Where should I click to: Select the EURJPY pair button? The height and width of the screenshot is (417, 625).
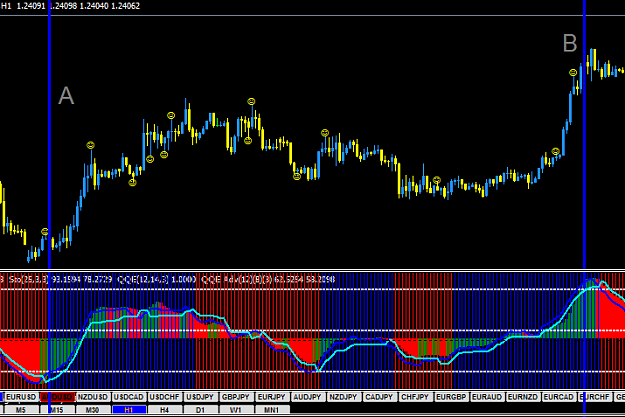point(272,397)
